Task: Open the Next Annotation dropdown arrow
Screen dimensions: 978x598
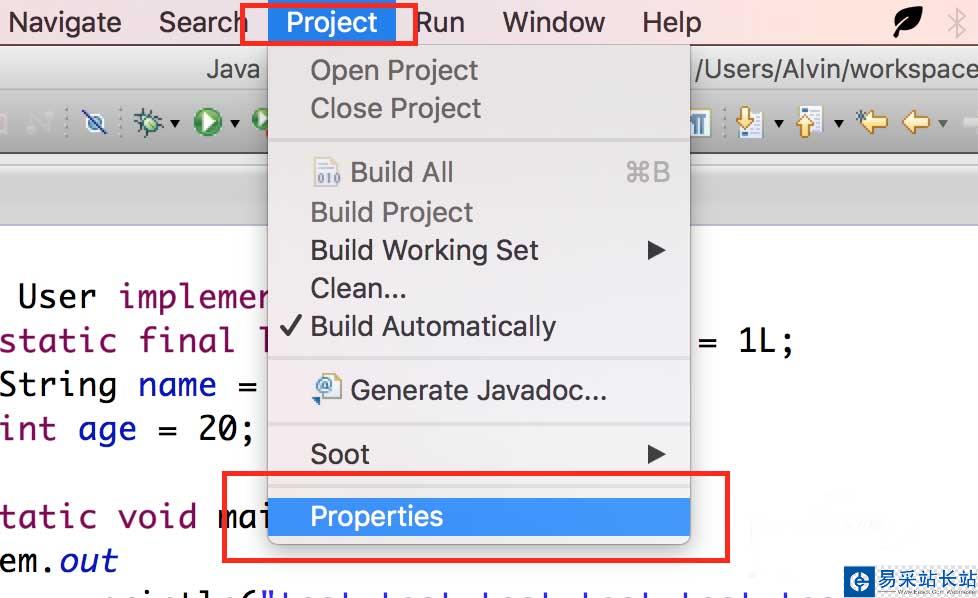Action: click(779, 124)
